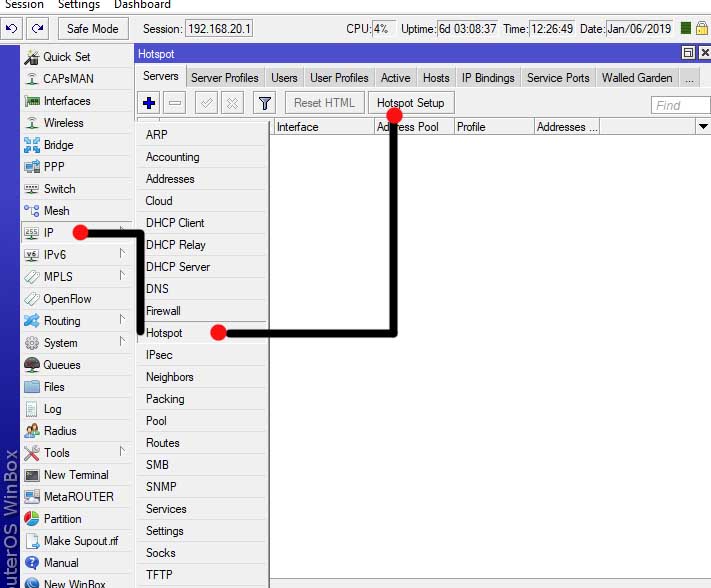The image size is (711, 588).
Task: Open the filter funnel icon
Action: (x=264, y=103)
